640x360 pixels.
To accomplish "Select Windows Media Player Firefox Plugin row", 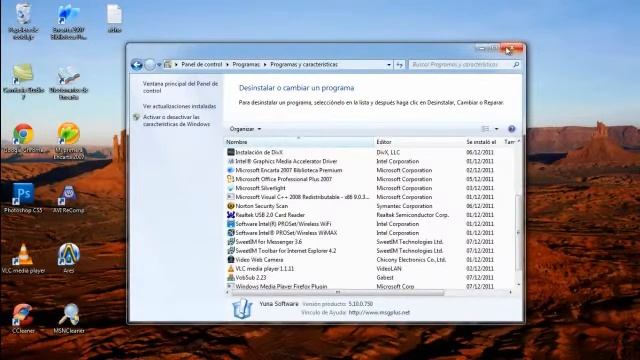I will tap(369, 286).
